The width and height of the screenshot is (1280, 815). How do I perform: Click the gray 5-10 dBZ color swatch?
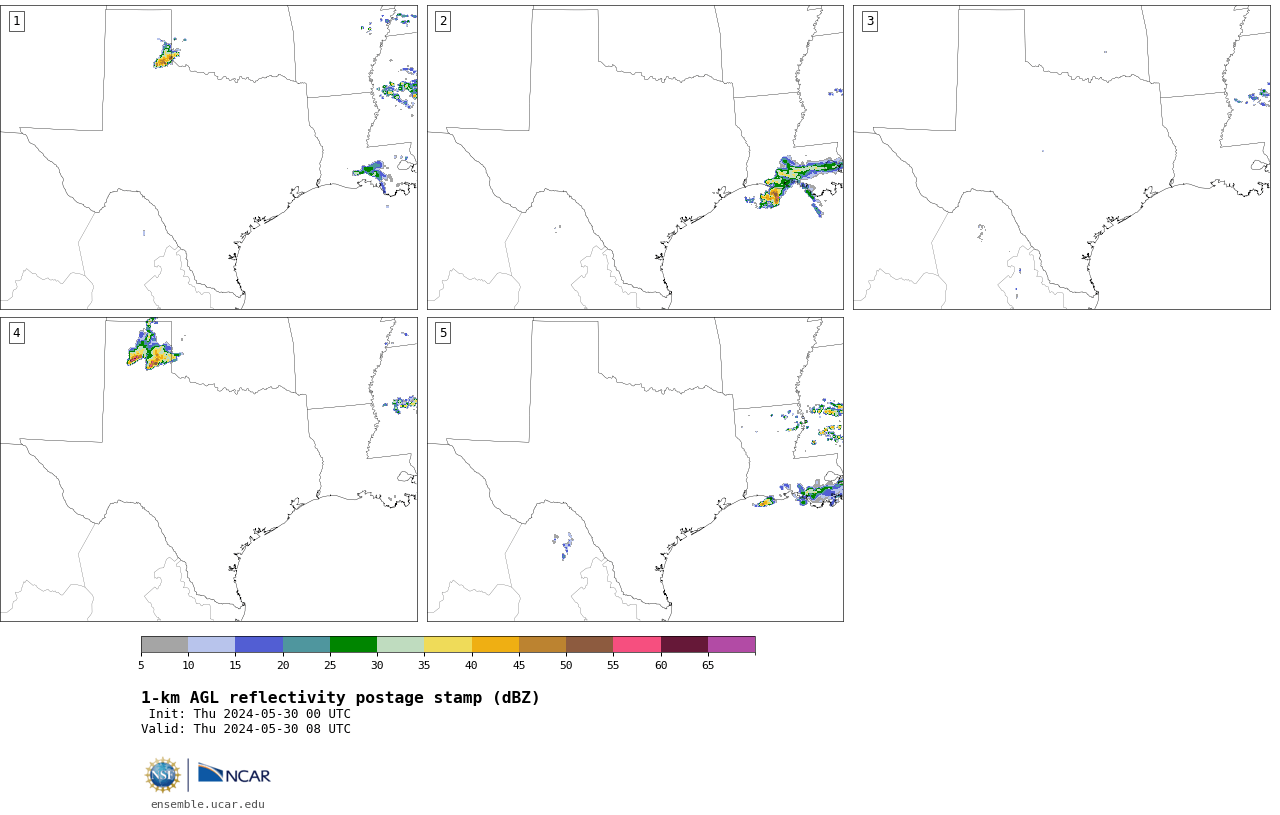(165, 644)
